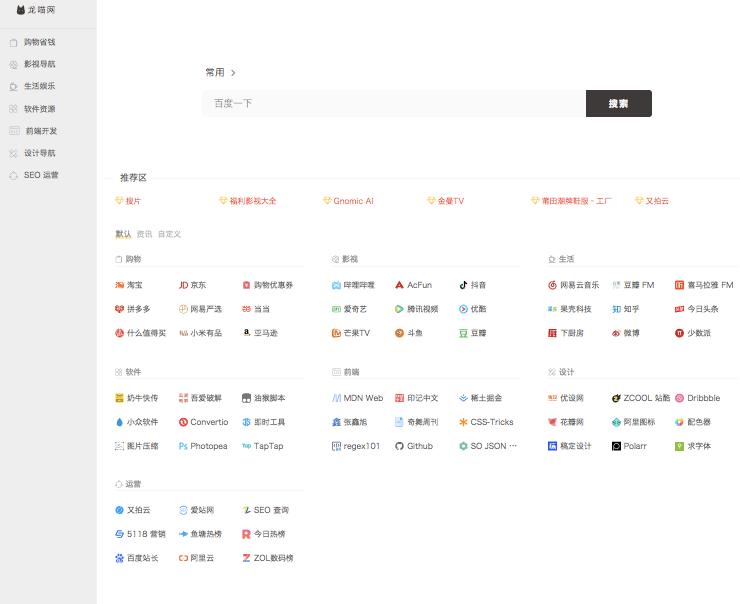Open 购物省钱 in the sidebar menu
Viewport: 740px width, 604px height.
[x=40, y=42]
